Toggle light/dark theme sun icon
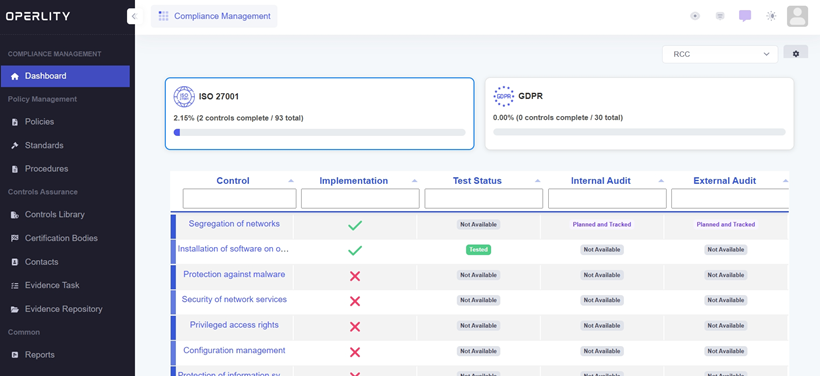The image size is (820, 376). 771,16
